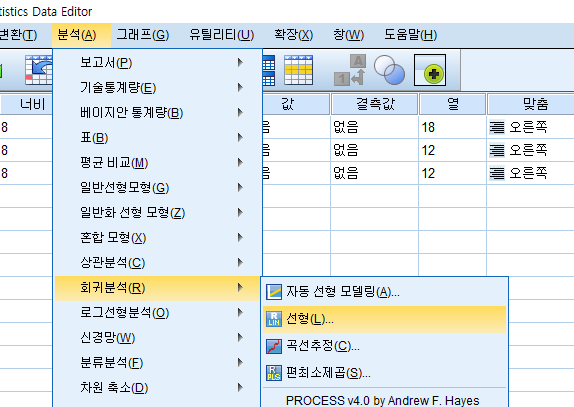574x407 pixels.
Task: Choose 곡선추정(C)... curve estimation
Action: tap(384, 346)
